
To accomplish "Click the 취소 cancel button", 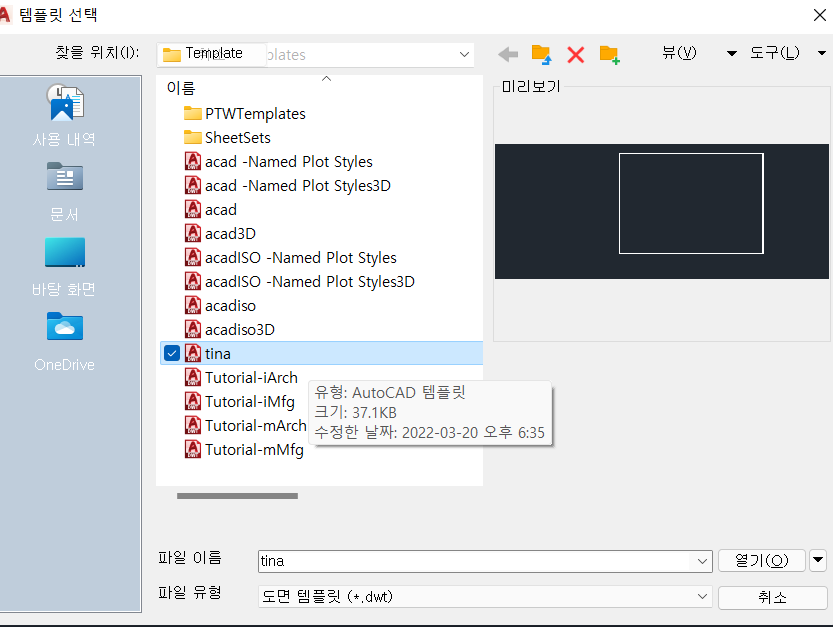I will coord(772,597).
